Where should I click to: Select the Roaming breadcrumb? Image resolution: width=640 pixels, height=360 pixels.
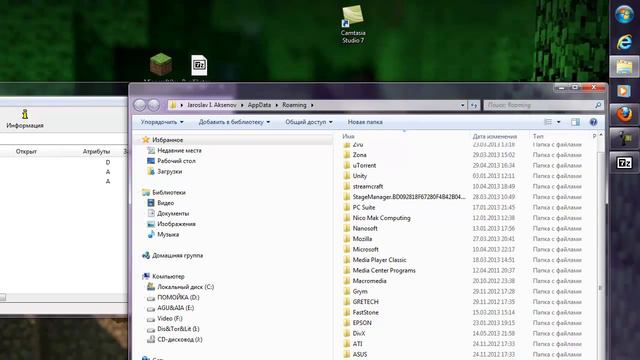click(x=294, y=105)
